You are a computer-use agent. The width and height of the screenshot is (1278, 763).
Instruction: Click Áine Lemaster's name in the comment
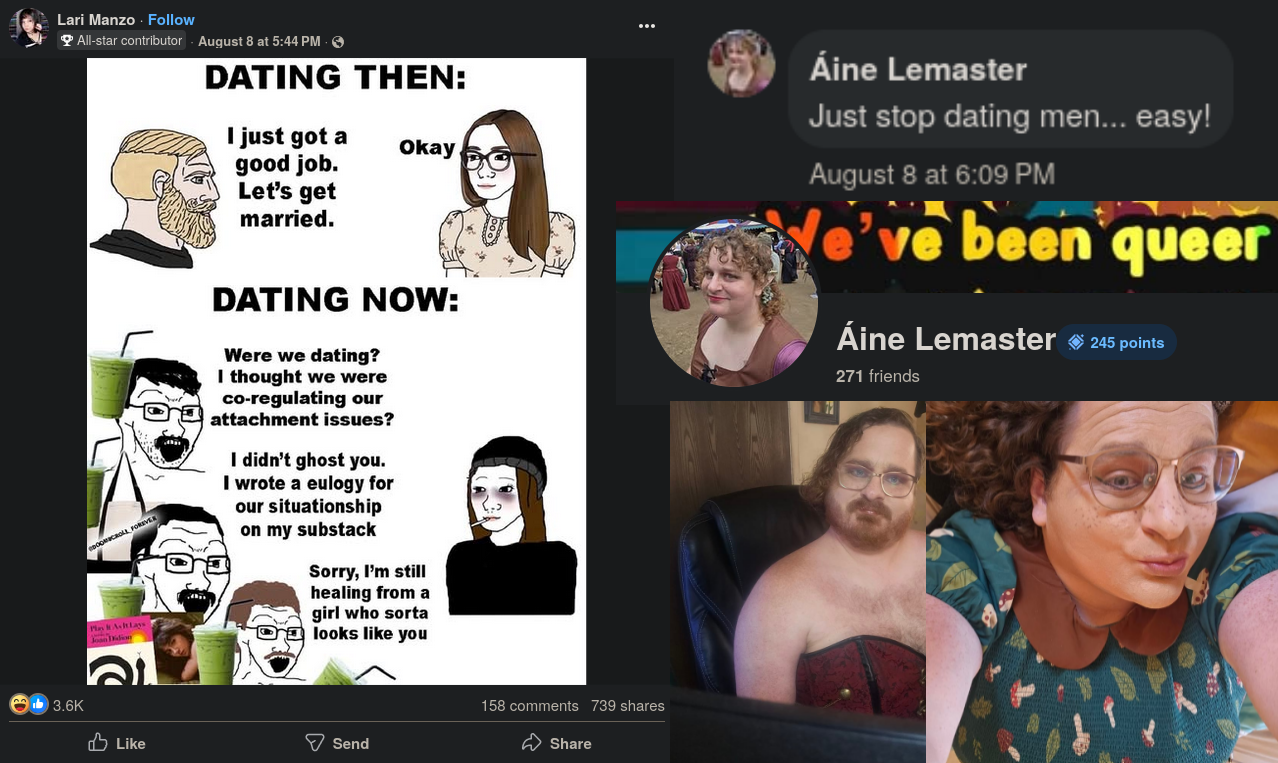point(918,69)
